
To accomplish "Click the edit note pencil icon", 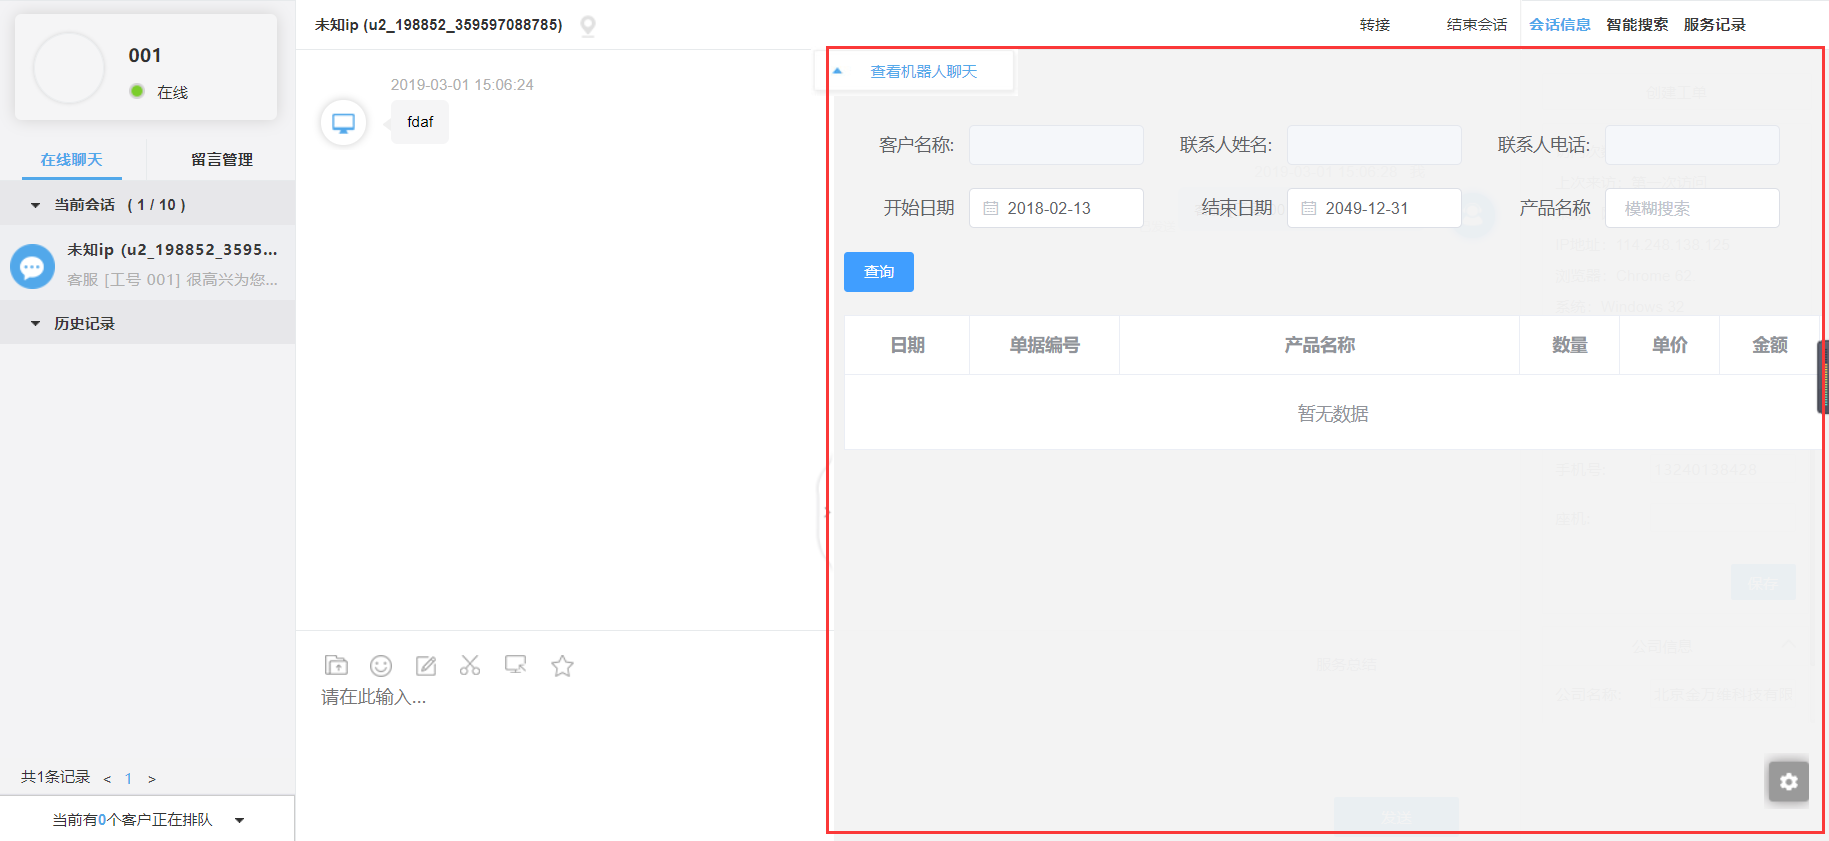I will coord(426,666).
